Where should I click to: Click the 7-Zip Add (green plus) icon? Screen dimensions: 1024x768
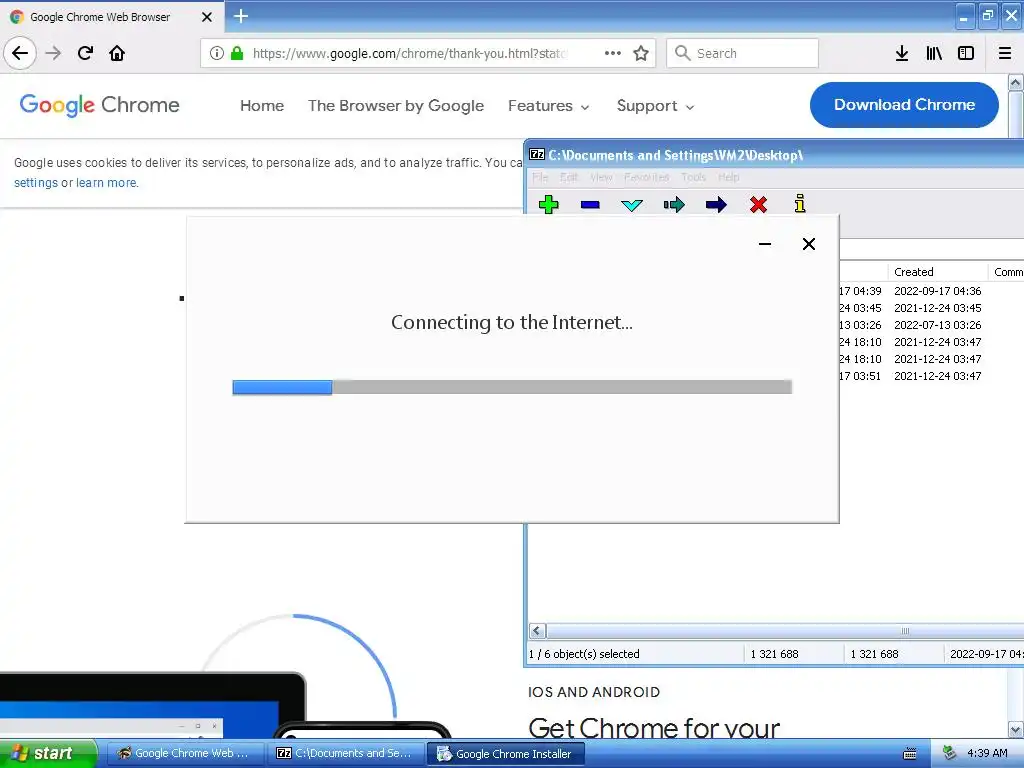tap(549, 204)
